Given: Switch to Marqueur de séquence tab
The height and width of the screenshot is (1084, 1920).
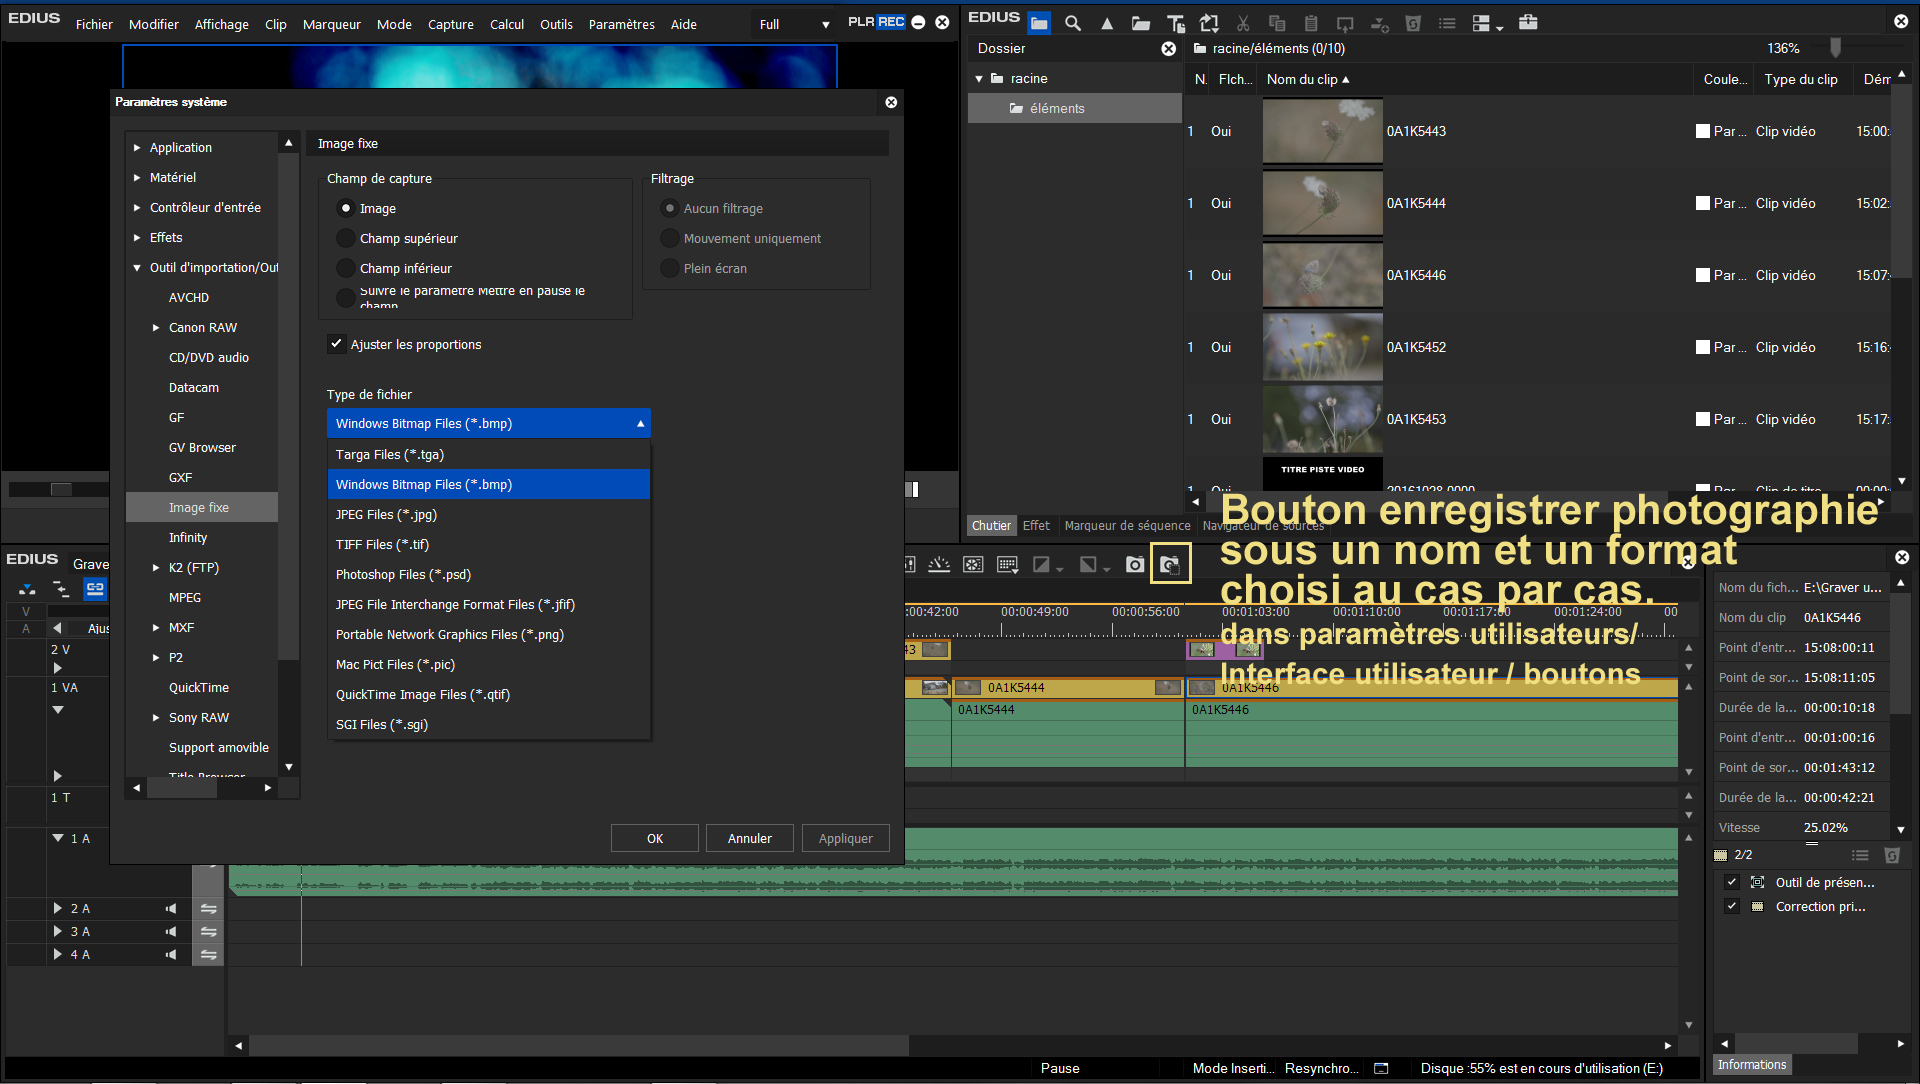Looking at the screenshot, I should (1127, 525).
